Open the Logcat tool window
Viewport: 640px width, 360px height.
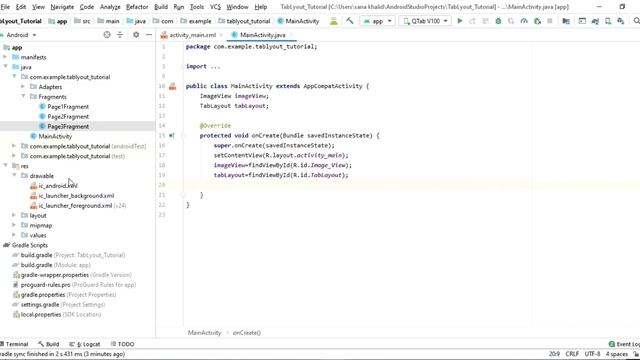[84, 344]
